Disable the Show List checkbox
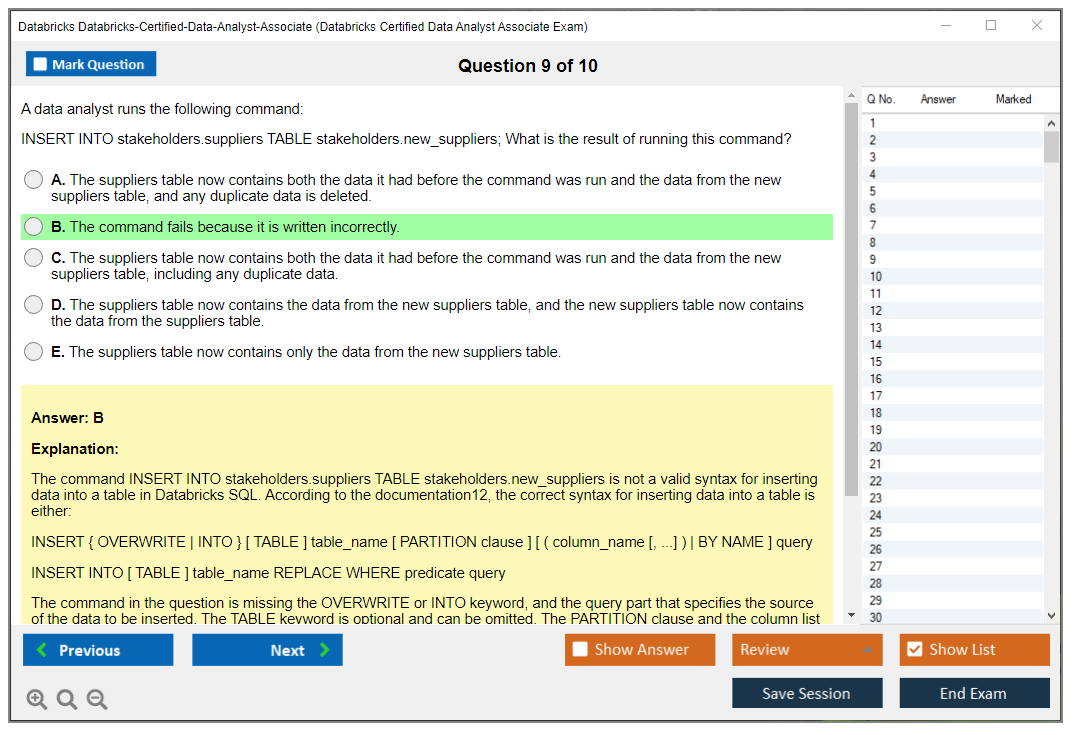The image size is (1075, 735). click(913, 650)
